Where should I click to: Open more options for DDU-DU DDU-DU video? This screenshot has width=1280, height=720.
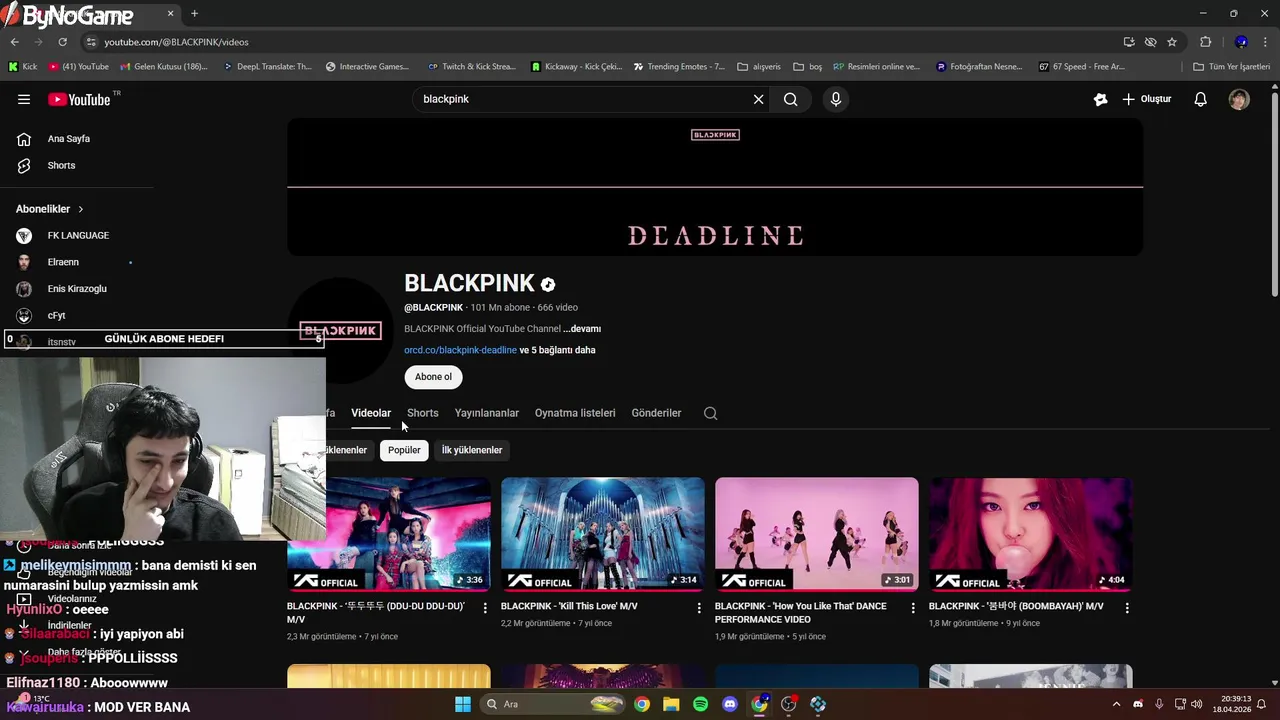click(485, 608)
